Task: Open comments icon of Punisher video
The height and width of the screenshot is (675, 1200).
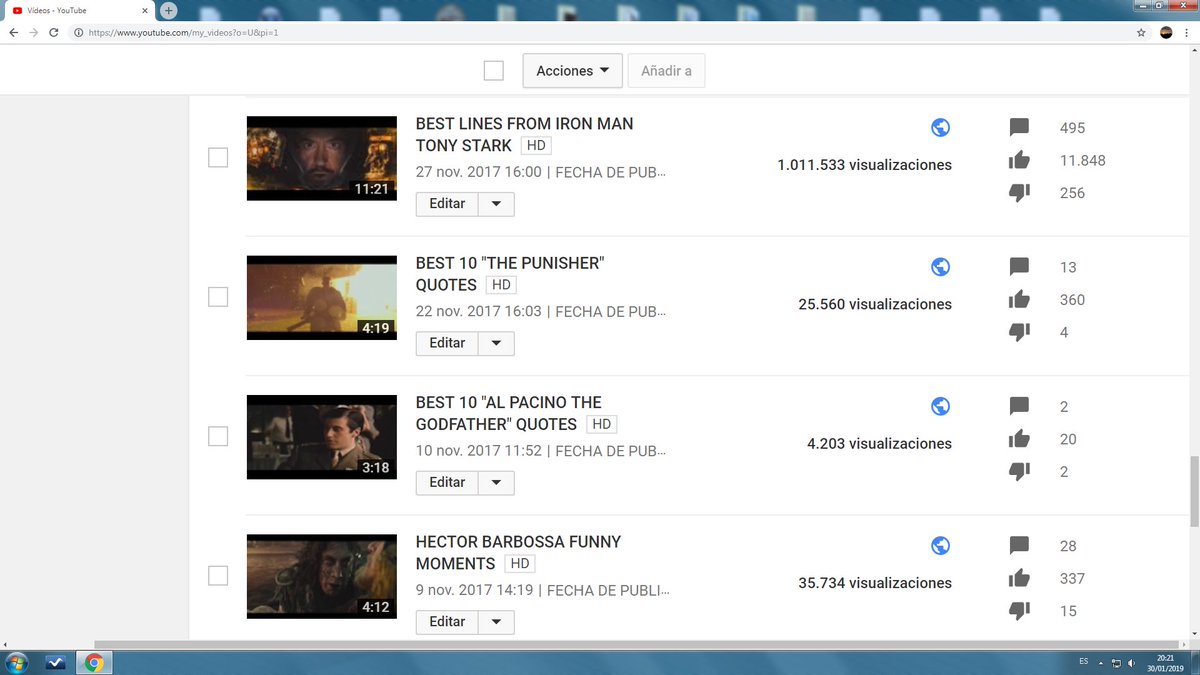Action: pyautogui.click(x=1019, y=267)
